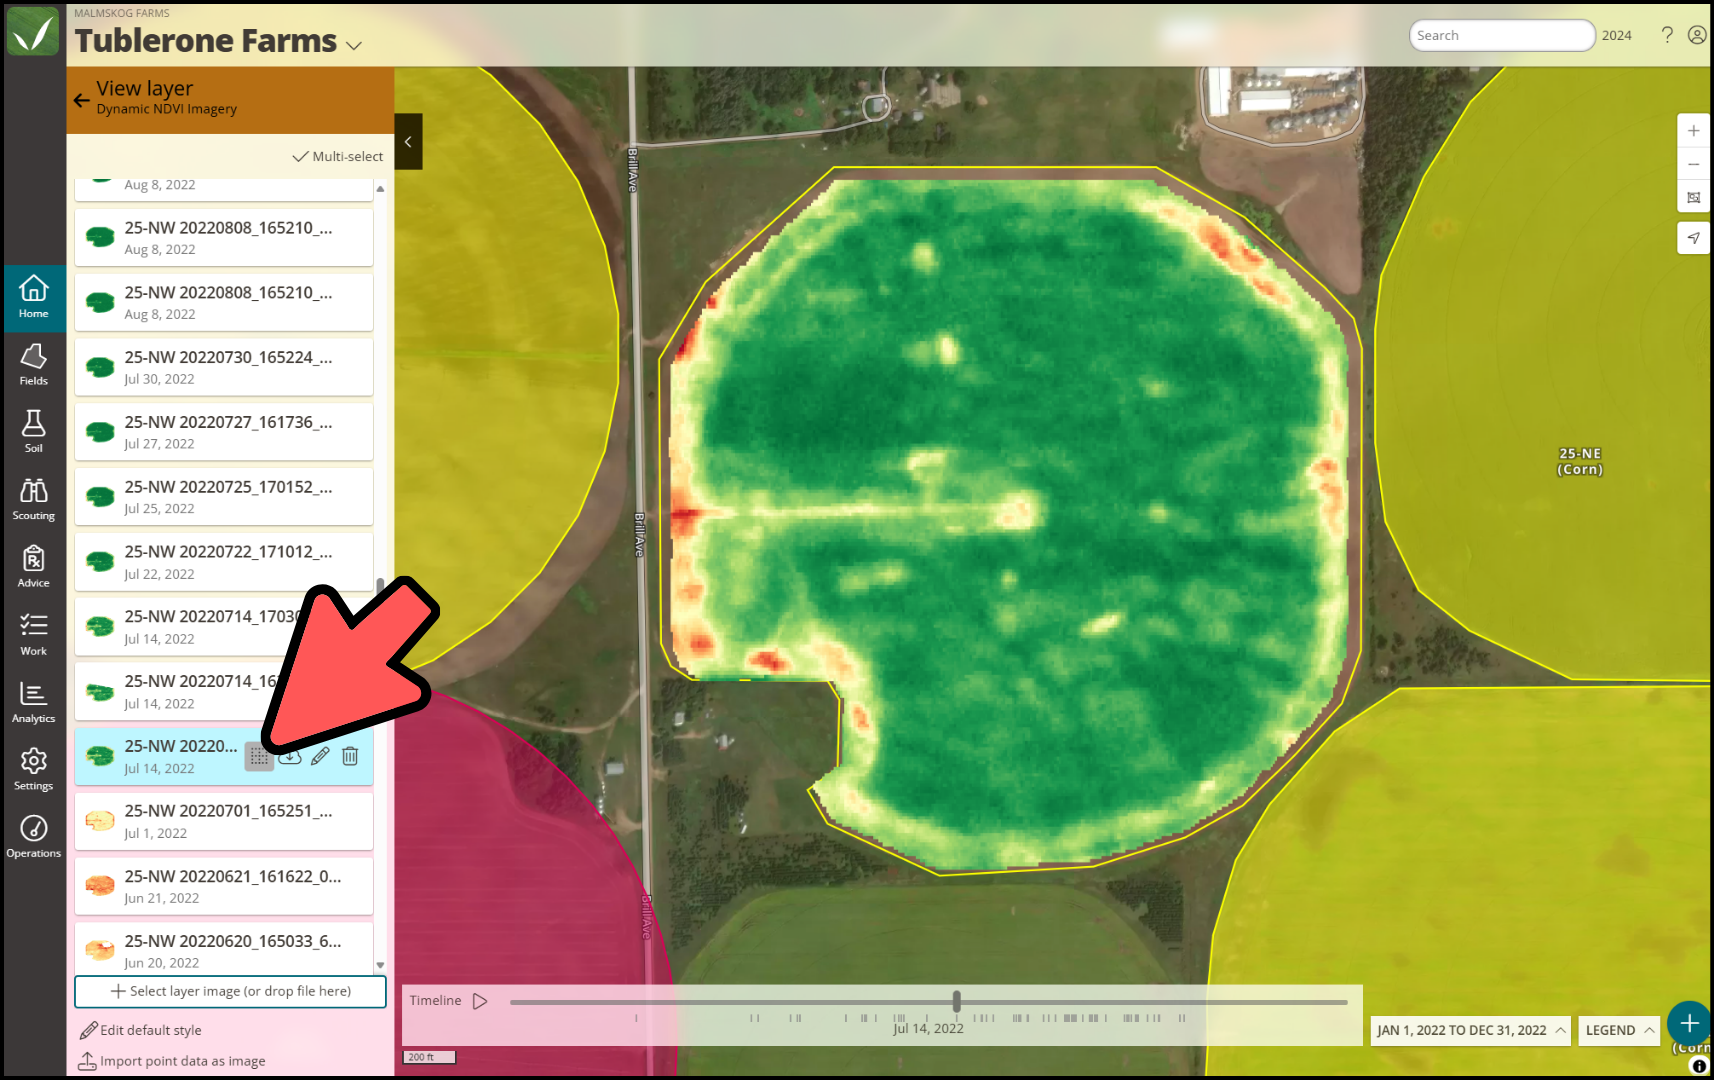Select layer 25-NW 20220727_161736
This screenshot has height=1080, width=1715.
pyautogui.click(x=224, y=432)
